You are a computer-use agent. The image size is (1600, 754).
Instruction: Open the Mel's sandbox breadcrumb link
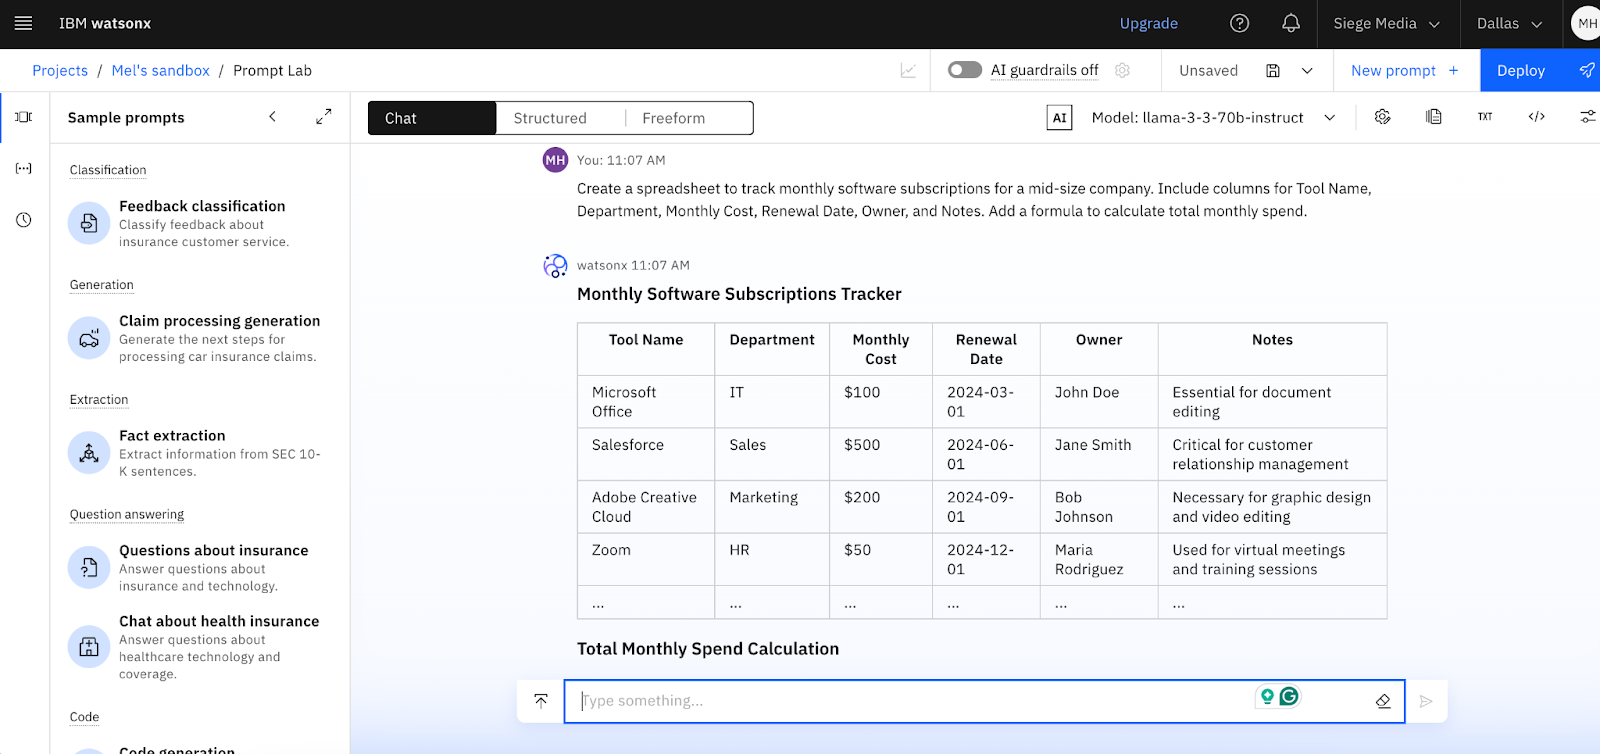(x=160, y=71)
